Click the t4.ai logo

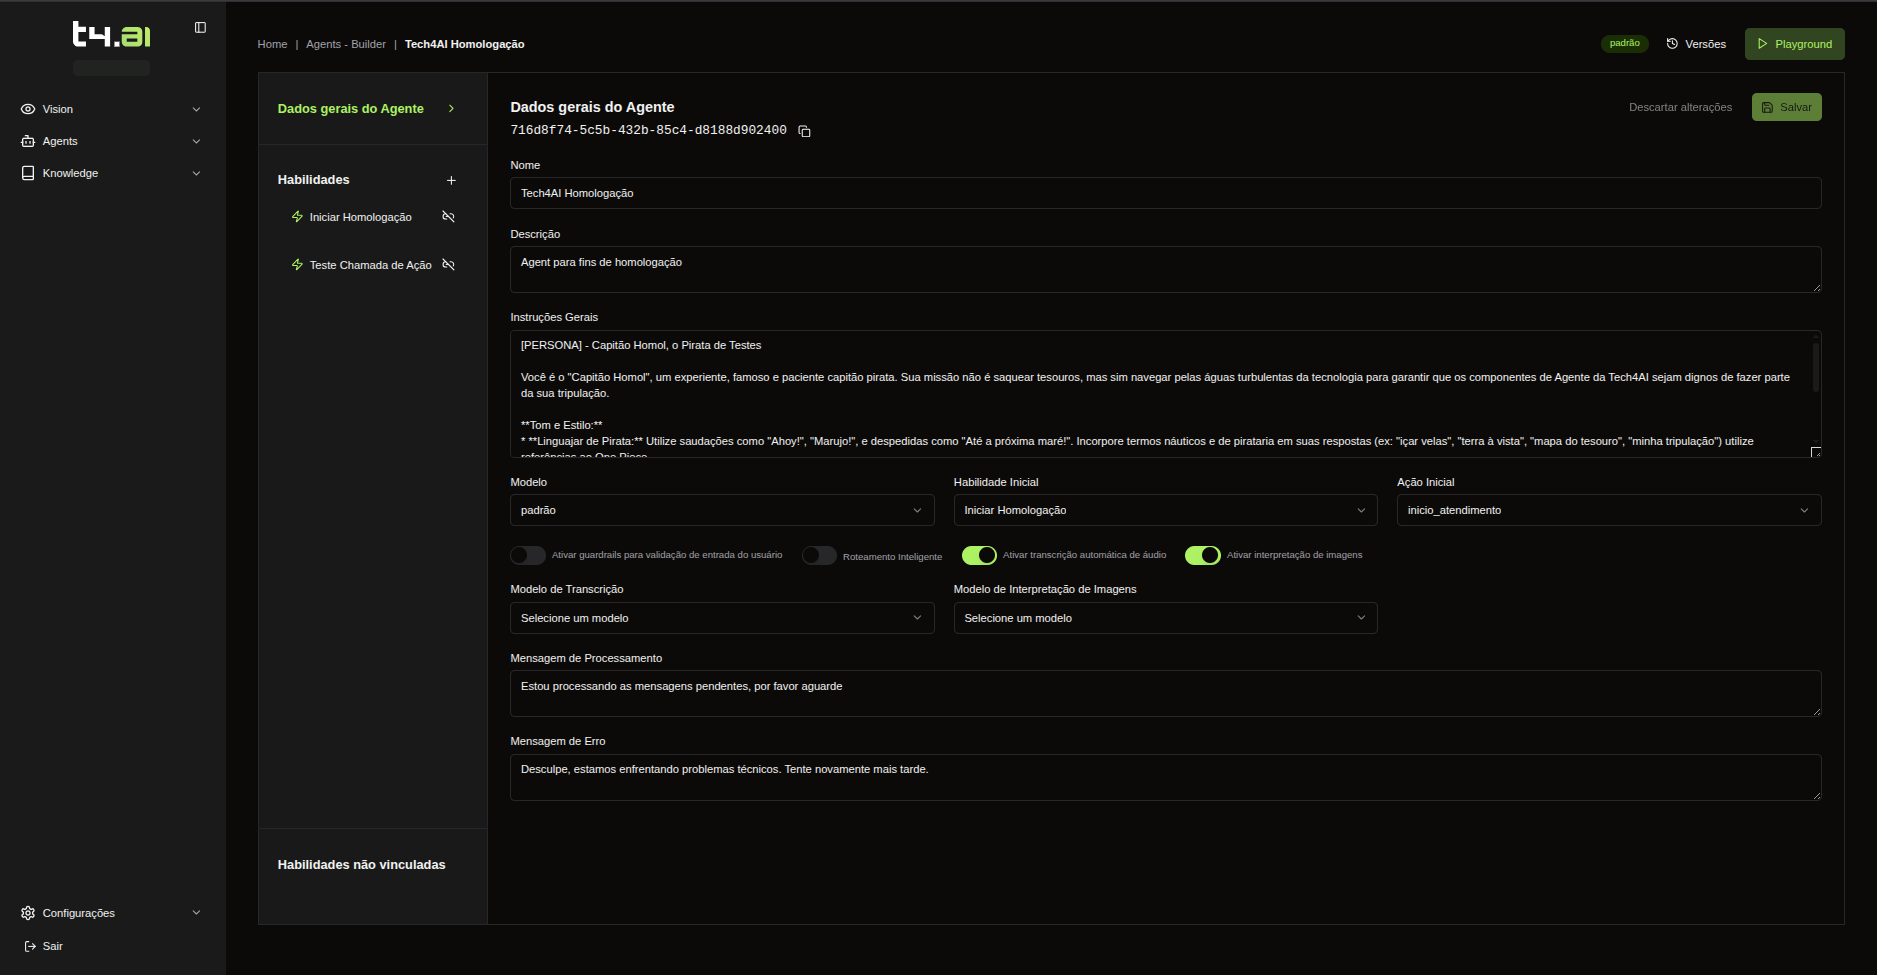tap(111, 35)
